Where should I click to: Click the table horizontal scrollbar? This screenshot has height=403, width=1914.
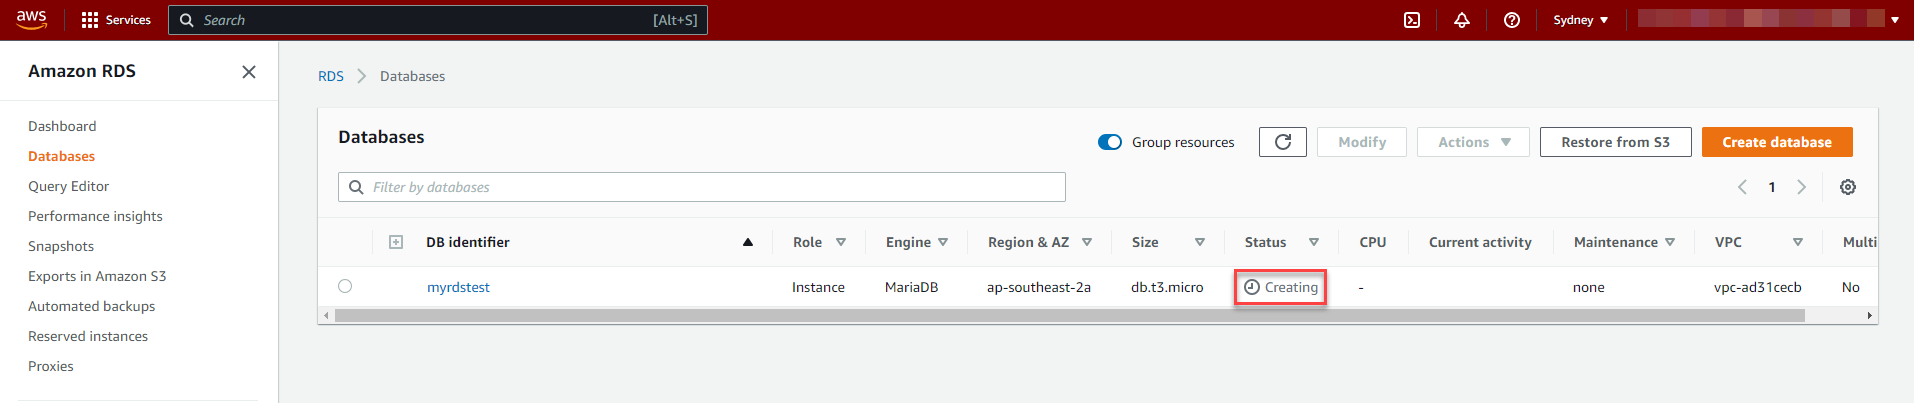point(1070,315)
